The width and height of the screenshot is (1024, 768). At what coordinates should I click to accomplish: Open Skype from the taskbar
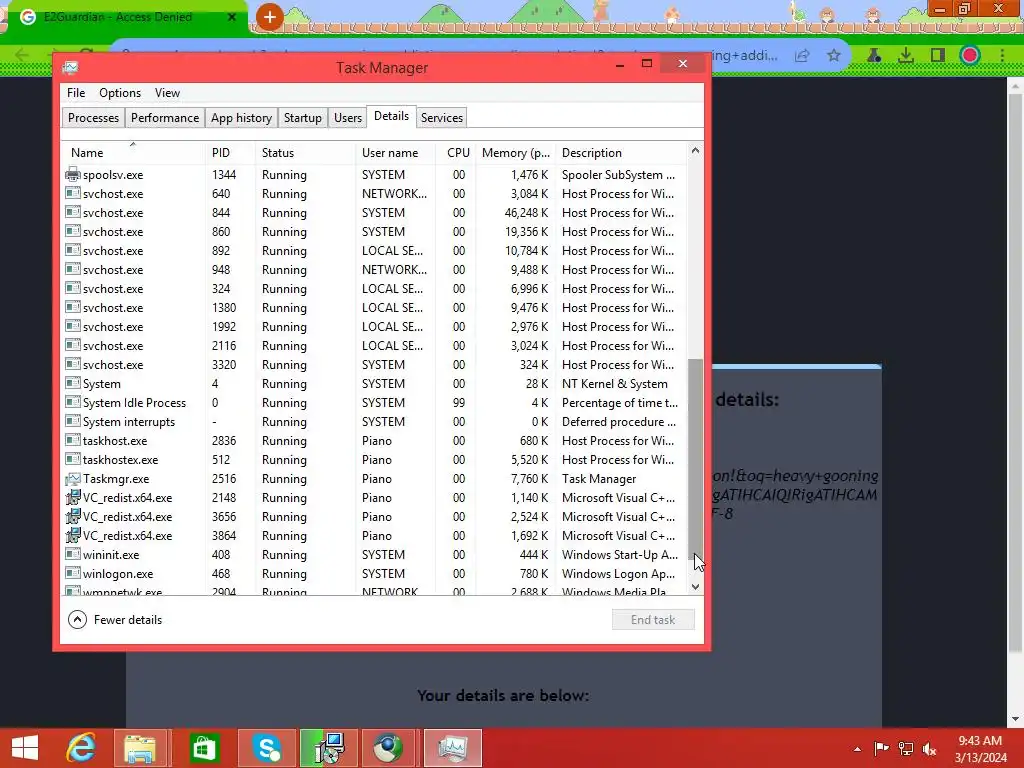coord(267,748)
